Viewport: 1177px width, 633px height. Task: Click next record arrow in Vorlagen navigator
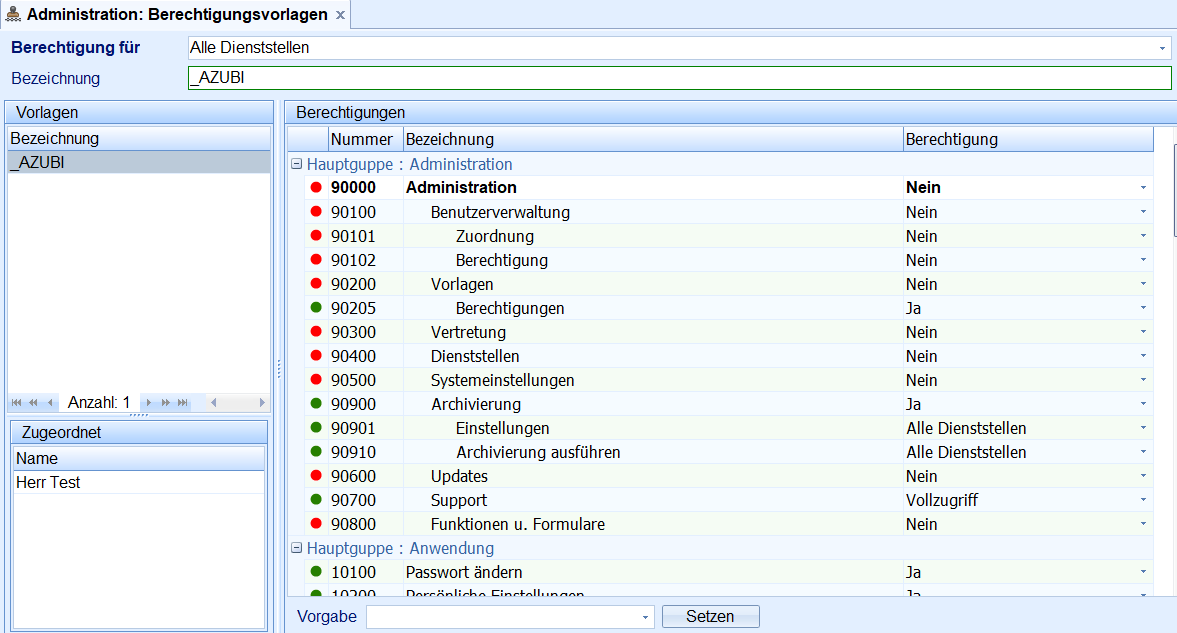click(149, 403)
